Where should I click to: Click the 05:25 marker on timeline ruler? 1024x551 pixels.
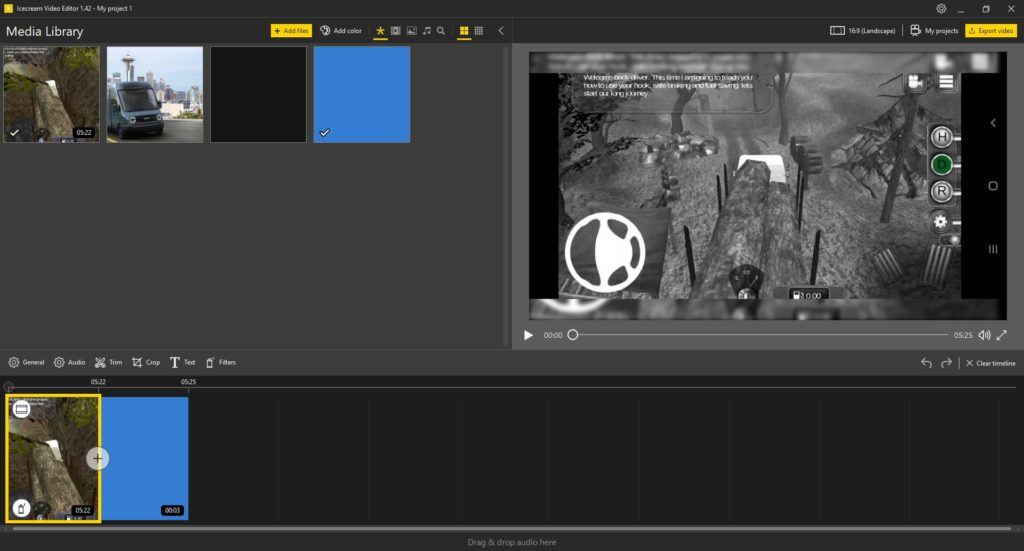tap(188, 382)
